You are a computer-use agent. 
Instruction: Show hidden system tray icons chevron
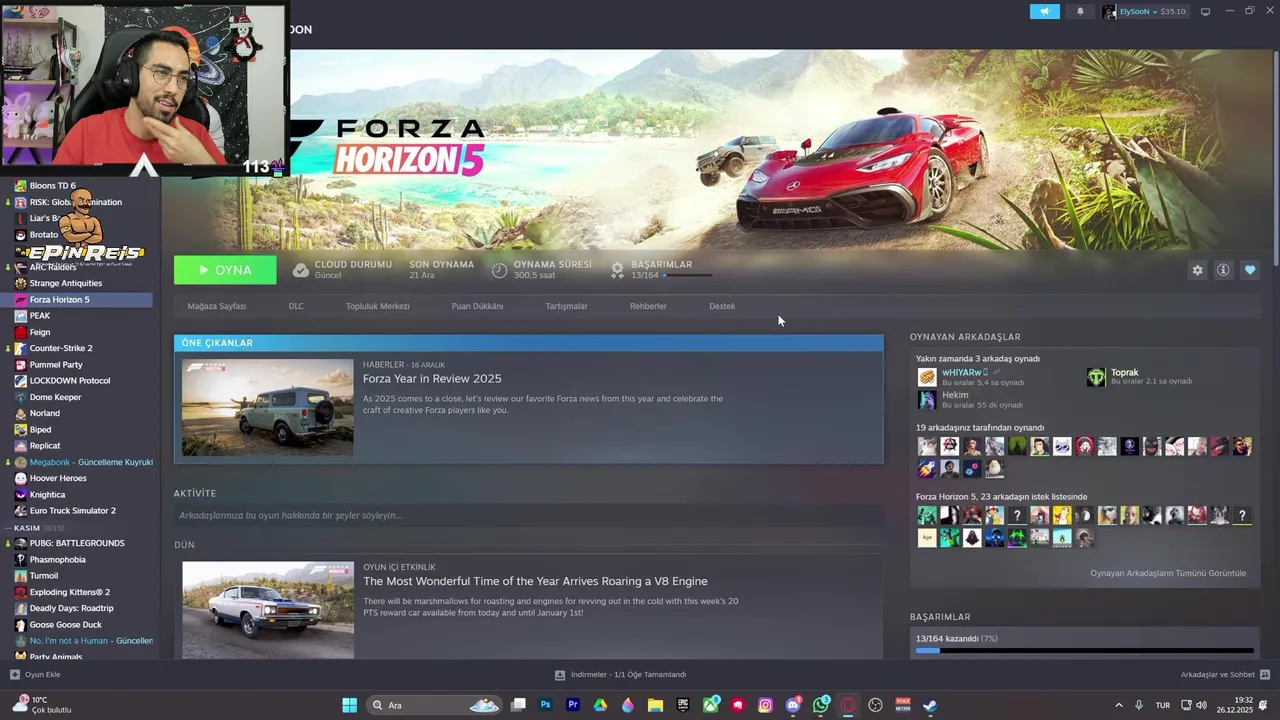[1118, 705]
